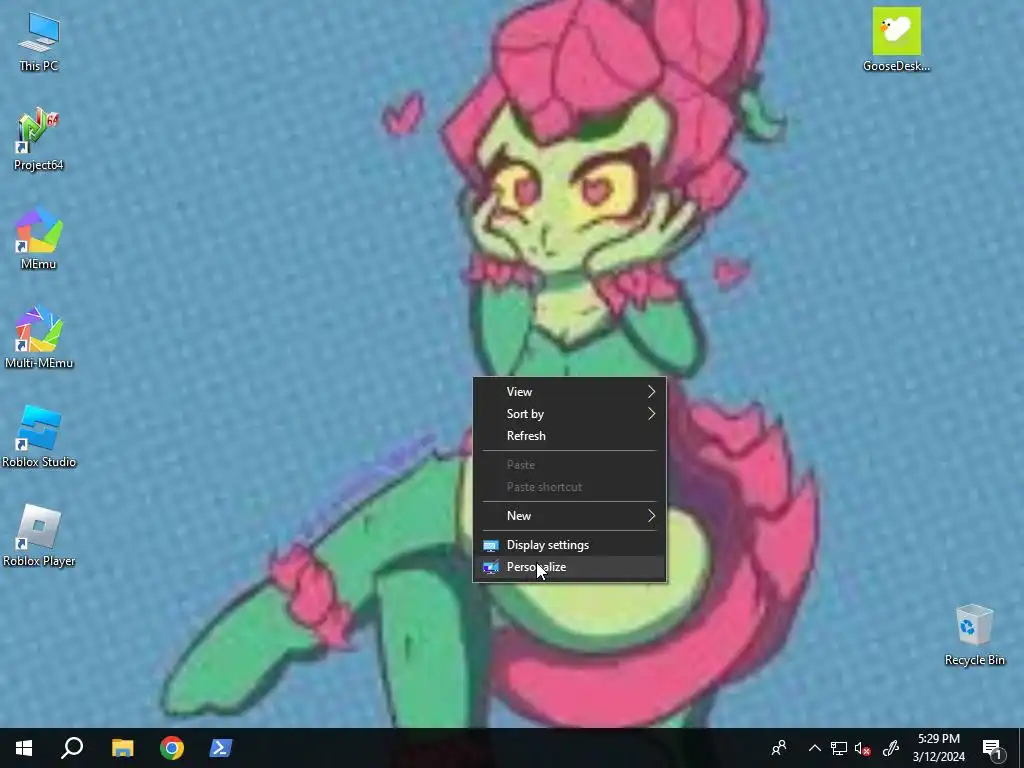
Task: Click the network status tray icon
Action: [x=839, y=748]
